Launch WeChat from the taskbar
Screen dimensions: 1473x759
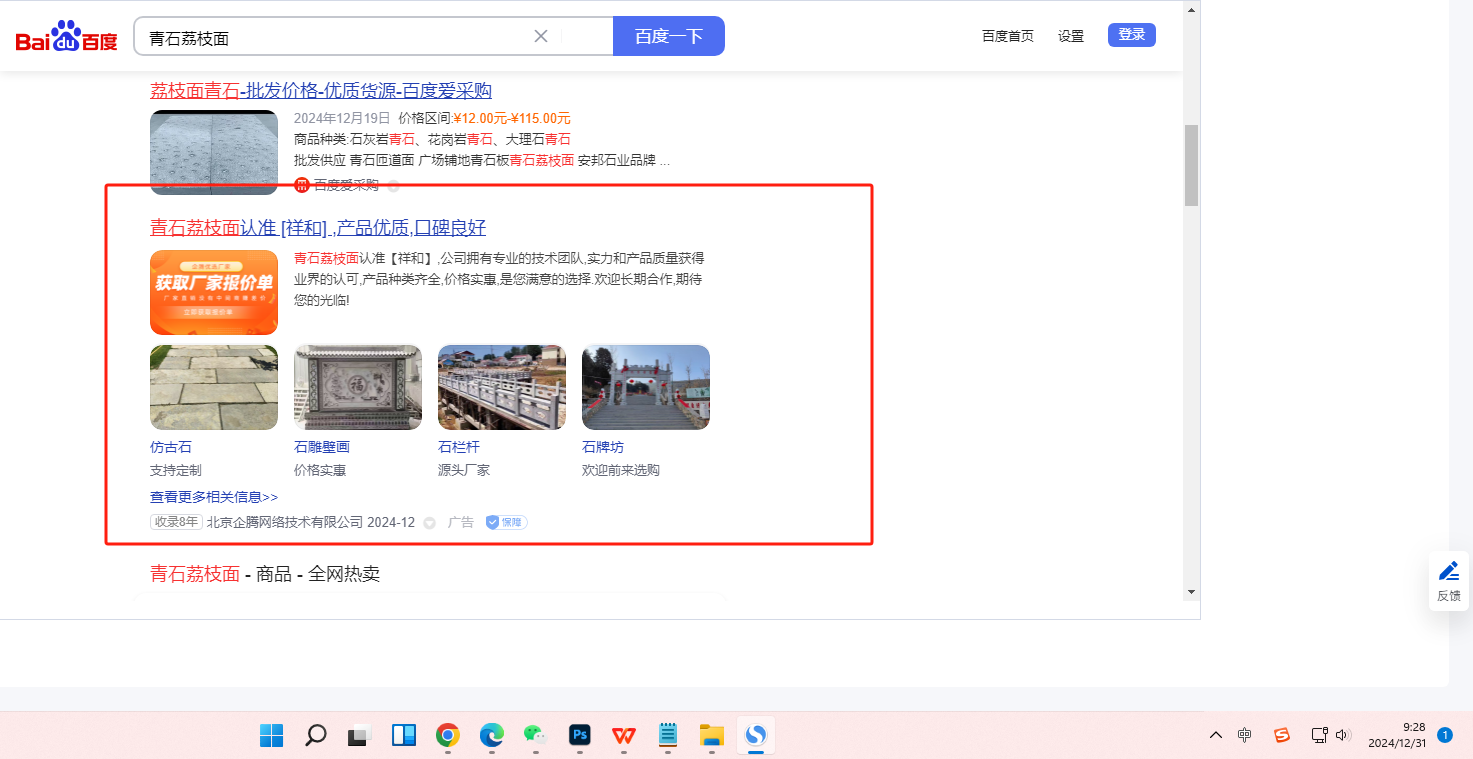click(x=535, y=736)
